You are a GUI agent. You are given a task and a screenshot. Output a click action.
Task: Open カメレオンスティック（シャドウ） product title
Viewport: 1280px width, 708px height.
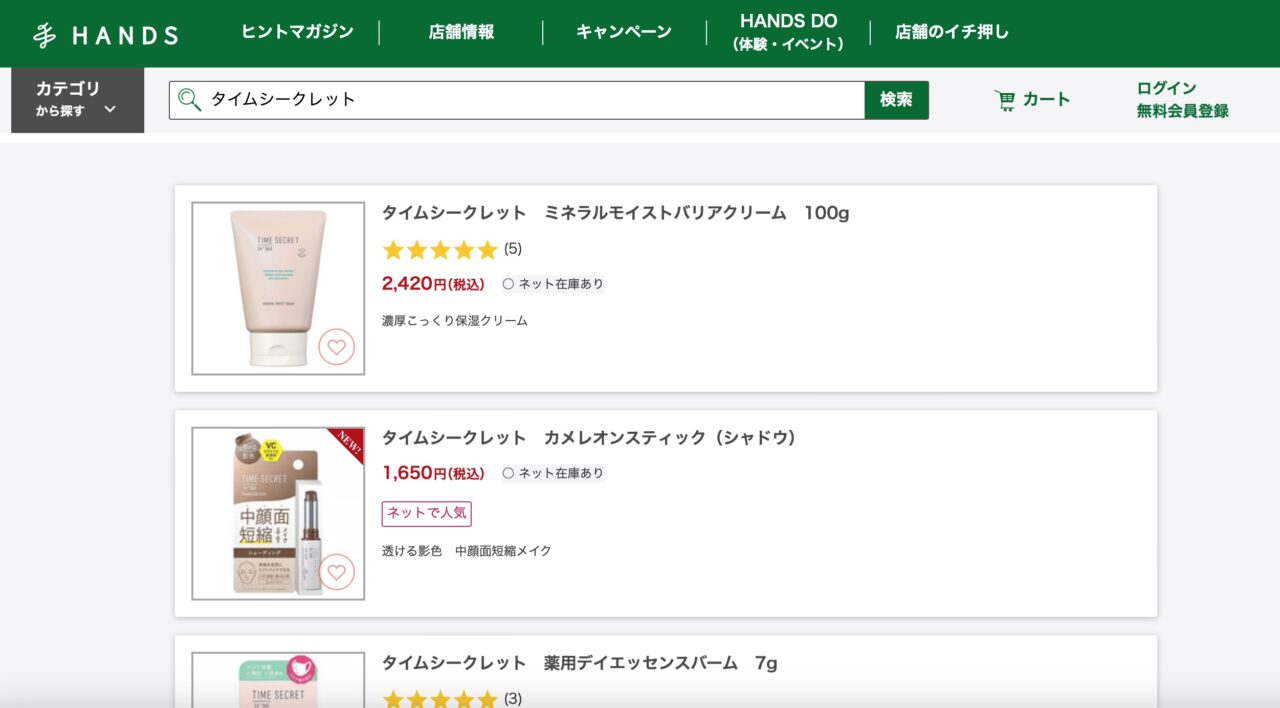coord(590,438)
